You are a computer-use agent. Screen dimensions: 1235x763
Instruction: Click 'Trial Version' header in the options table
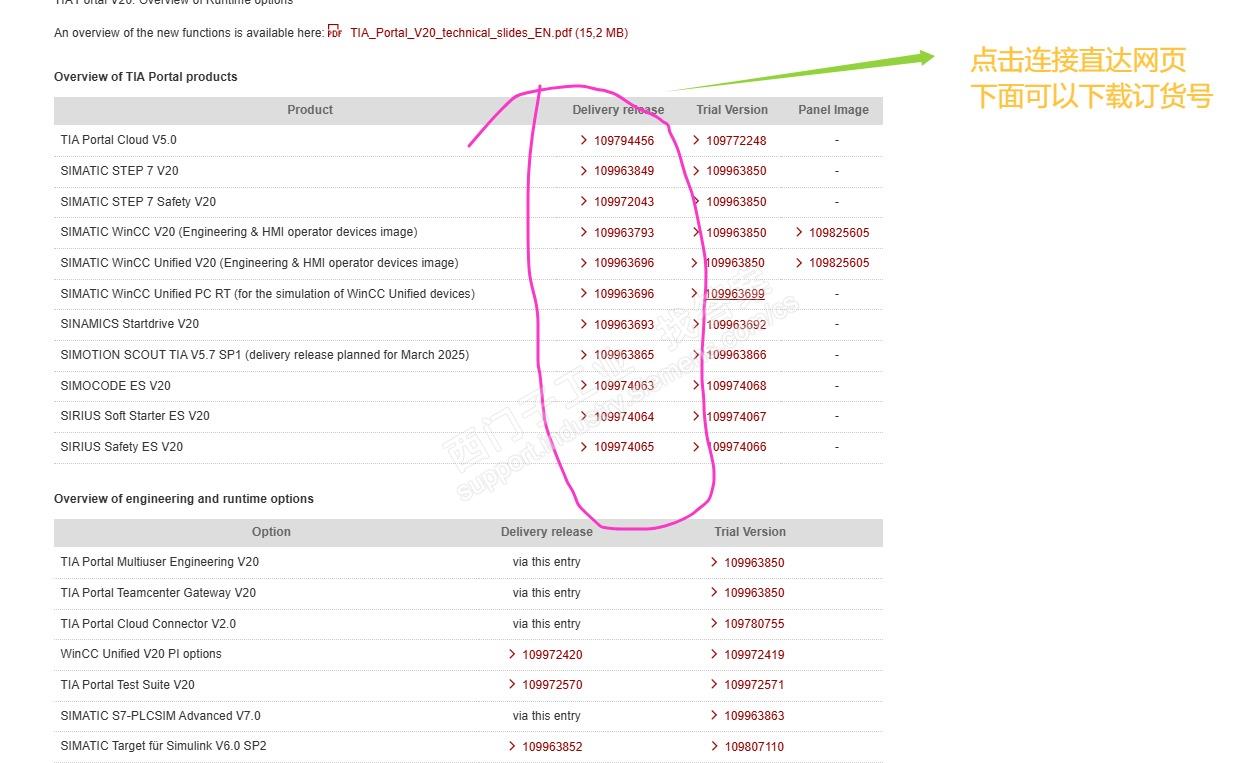click(750, 532)
